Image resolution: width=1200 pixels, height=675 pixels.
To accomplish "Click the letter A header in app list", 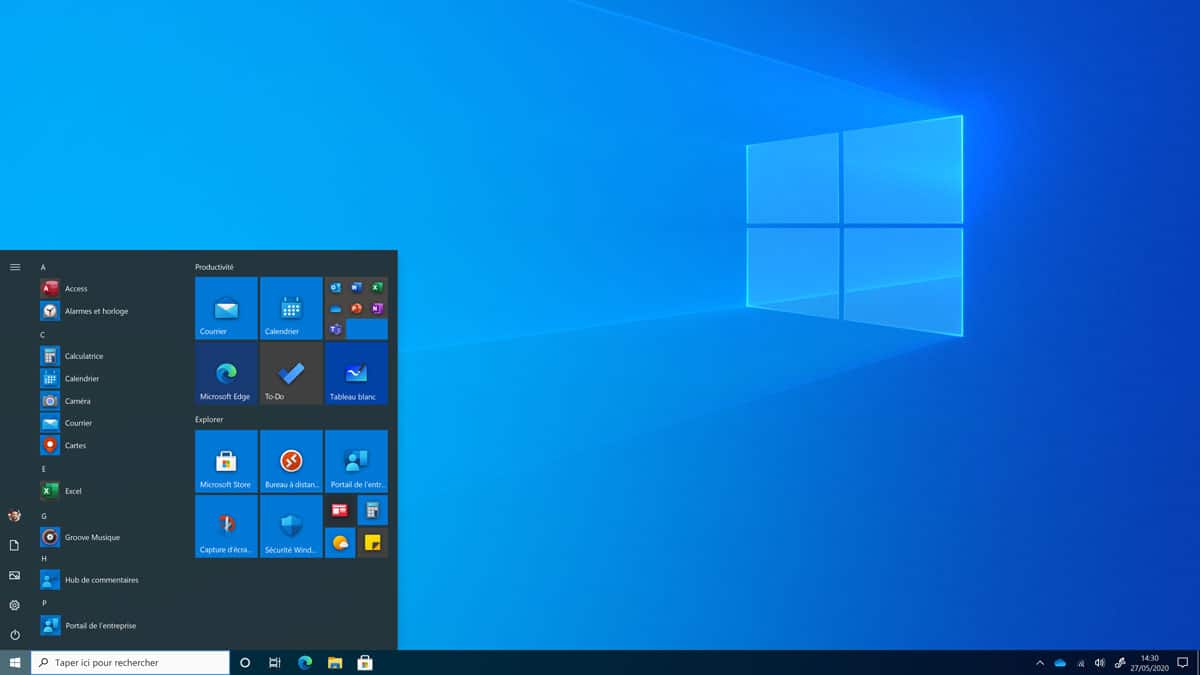I will [x=43, y=267].
